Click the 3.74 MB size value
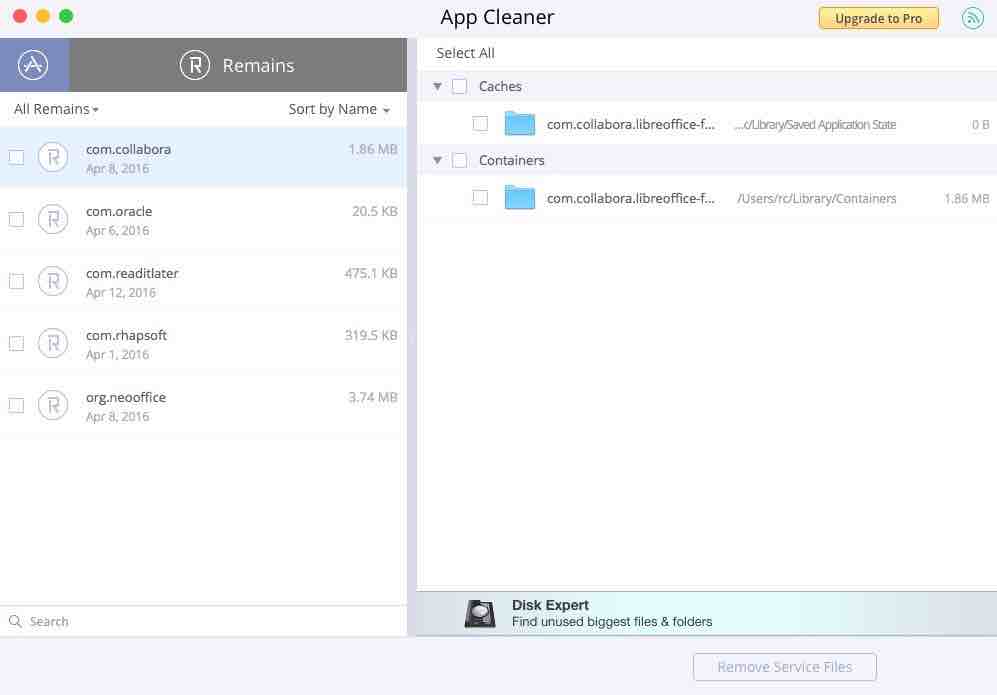 tap(373, 397)
